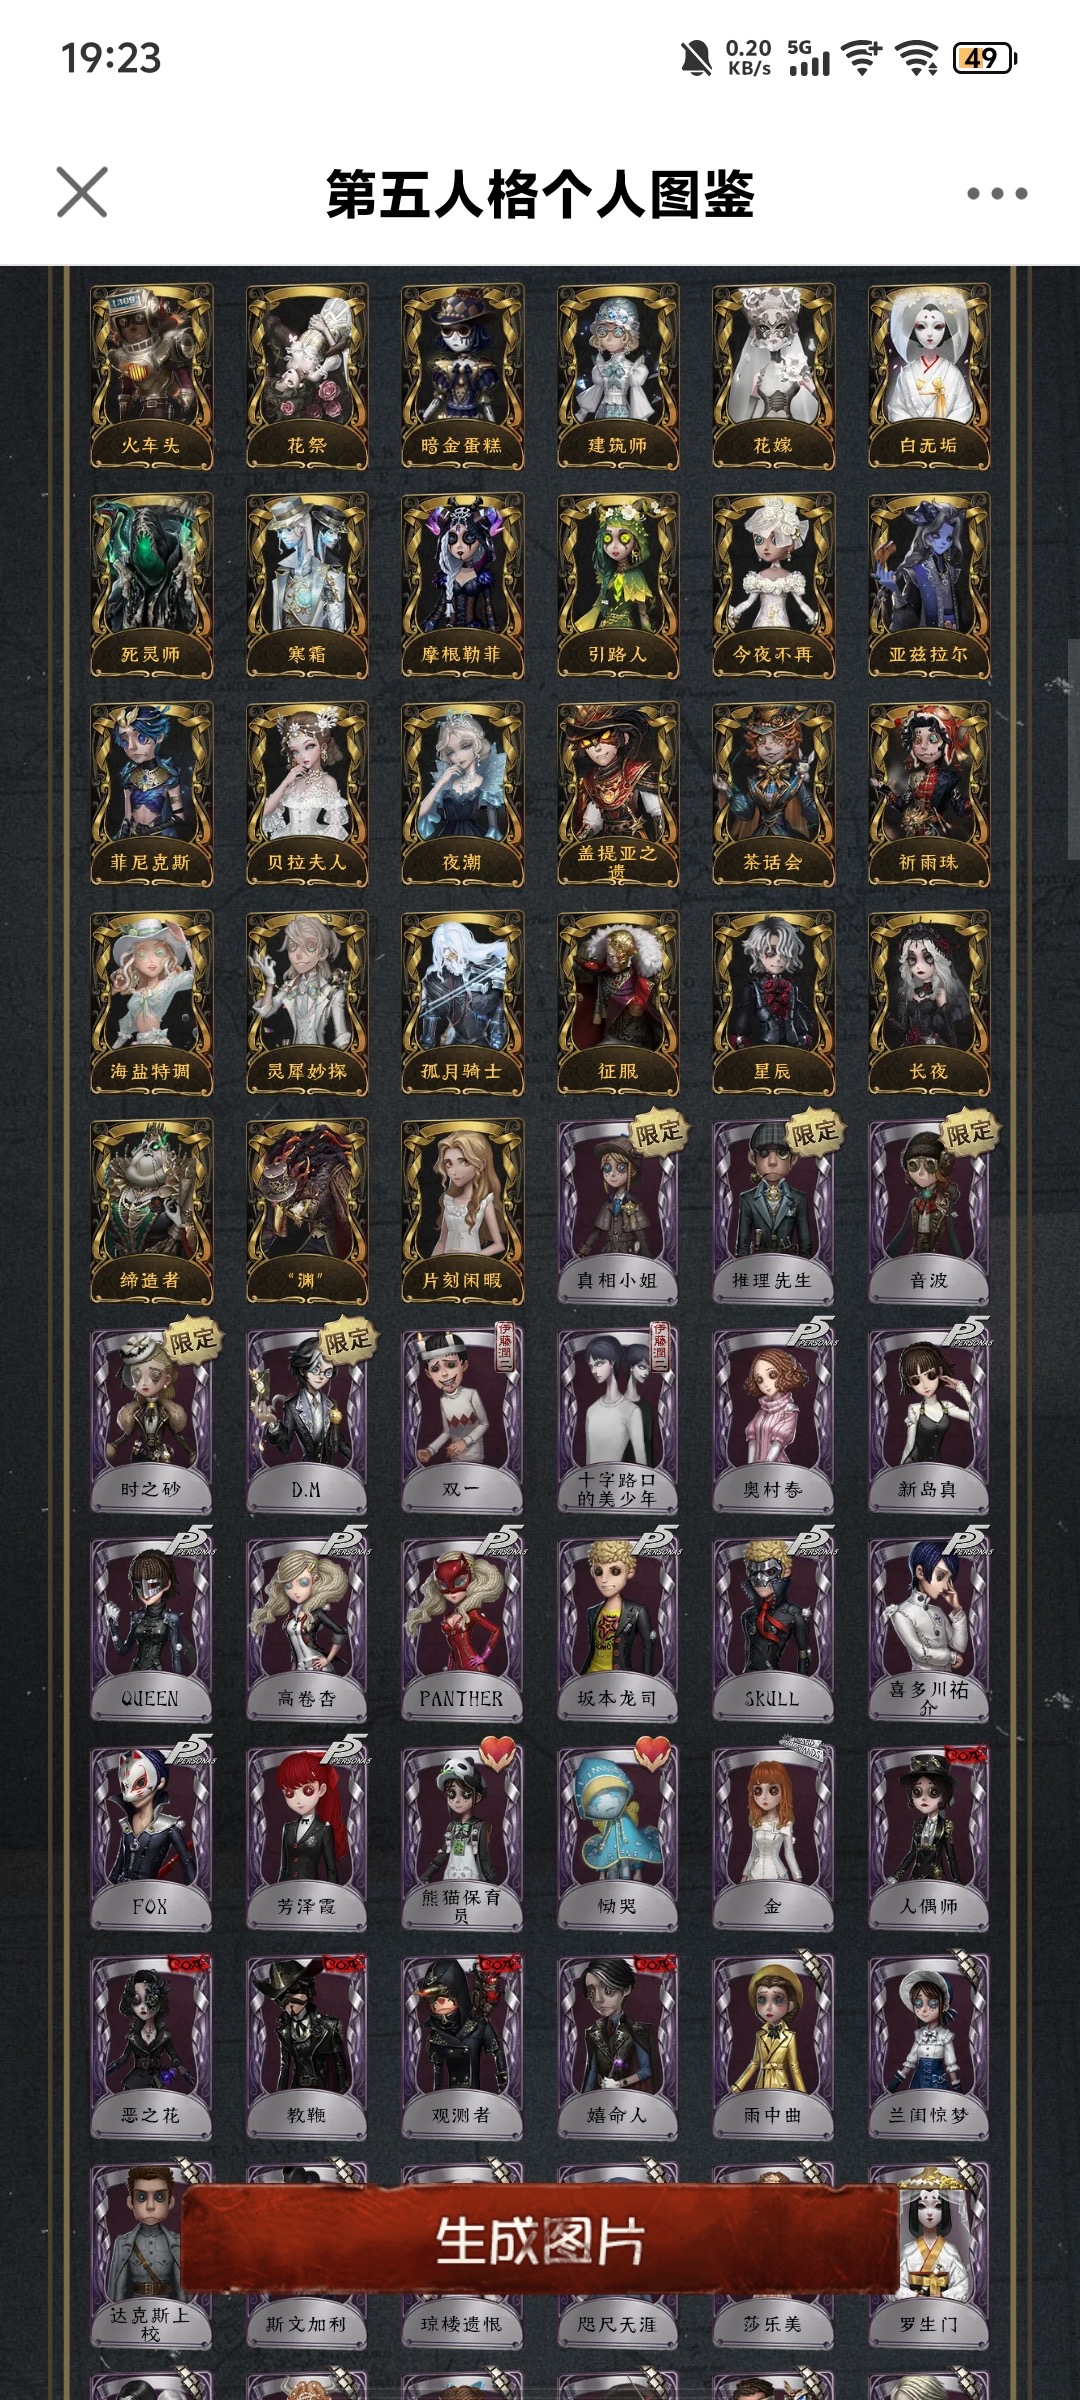
Task: Select the 十字路口的美少年 card
Action: (618, 1421)
